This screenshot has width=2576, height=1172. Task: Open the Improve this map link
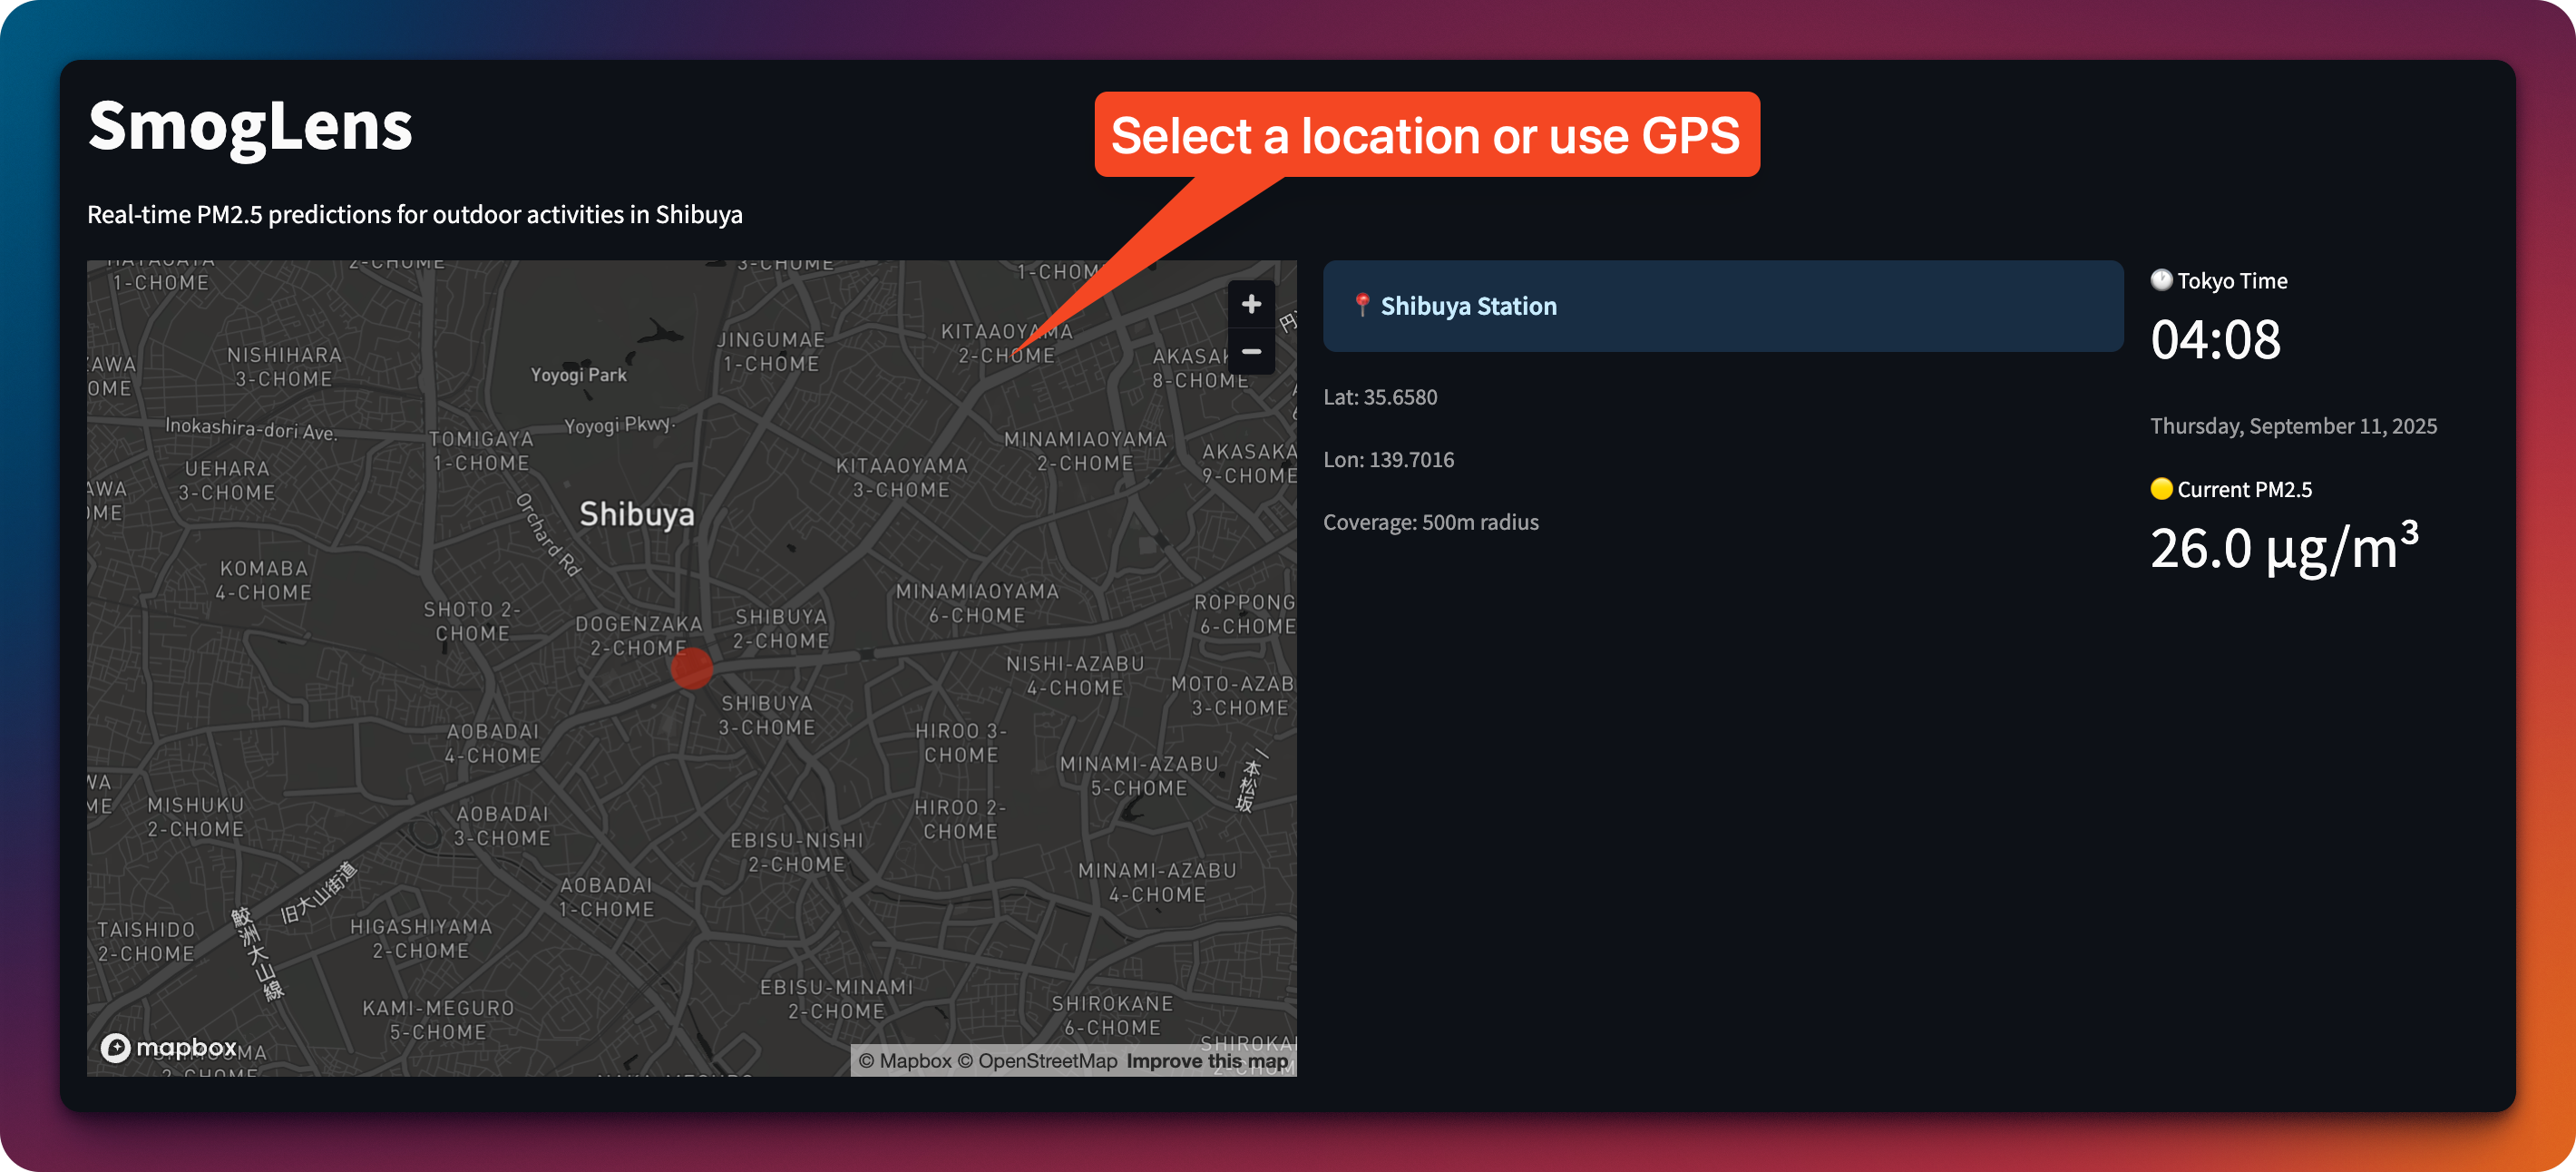tap(1207, 1061)
